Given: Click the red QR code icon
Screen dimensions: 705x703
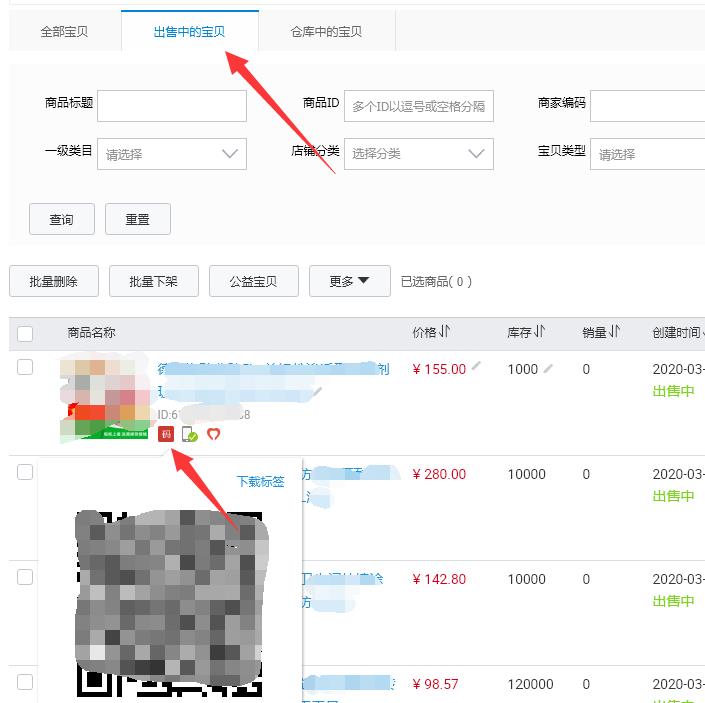Looking at the screenshot, I should point(166,434).
